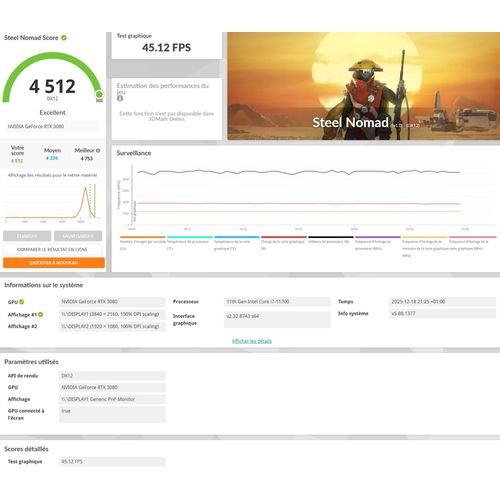Viewport: 500px width, 500px height.
Task: Click the green checkmark beside GPU label
Action: 22,302
